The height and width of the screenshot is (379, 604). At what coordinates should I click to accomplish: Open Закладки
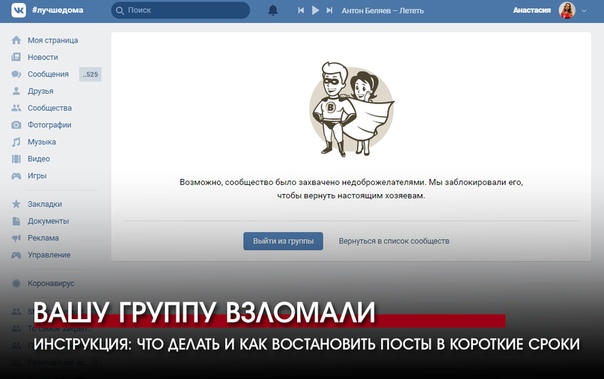coord(45,204)
